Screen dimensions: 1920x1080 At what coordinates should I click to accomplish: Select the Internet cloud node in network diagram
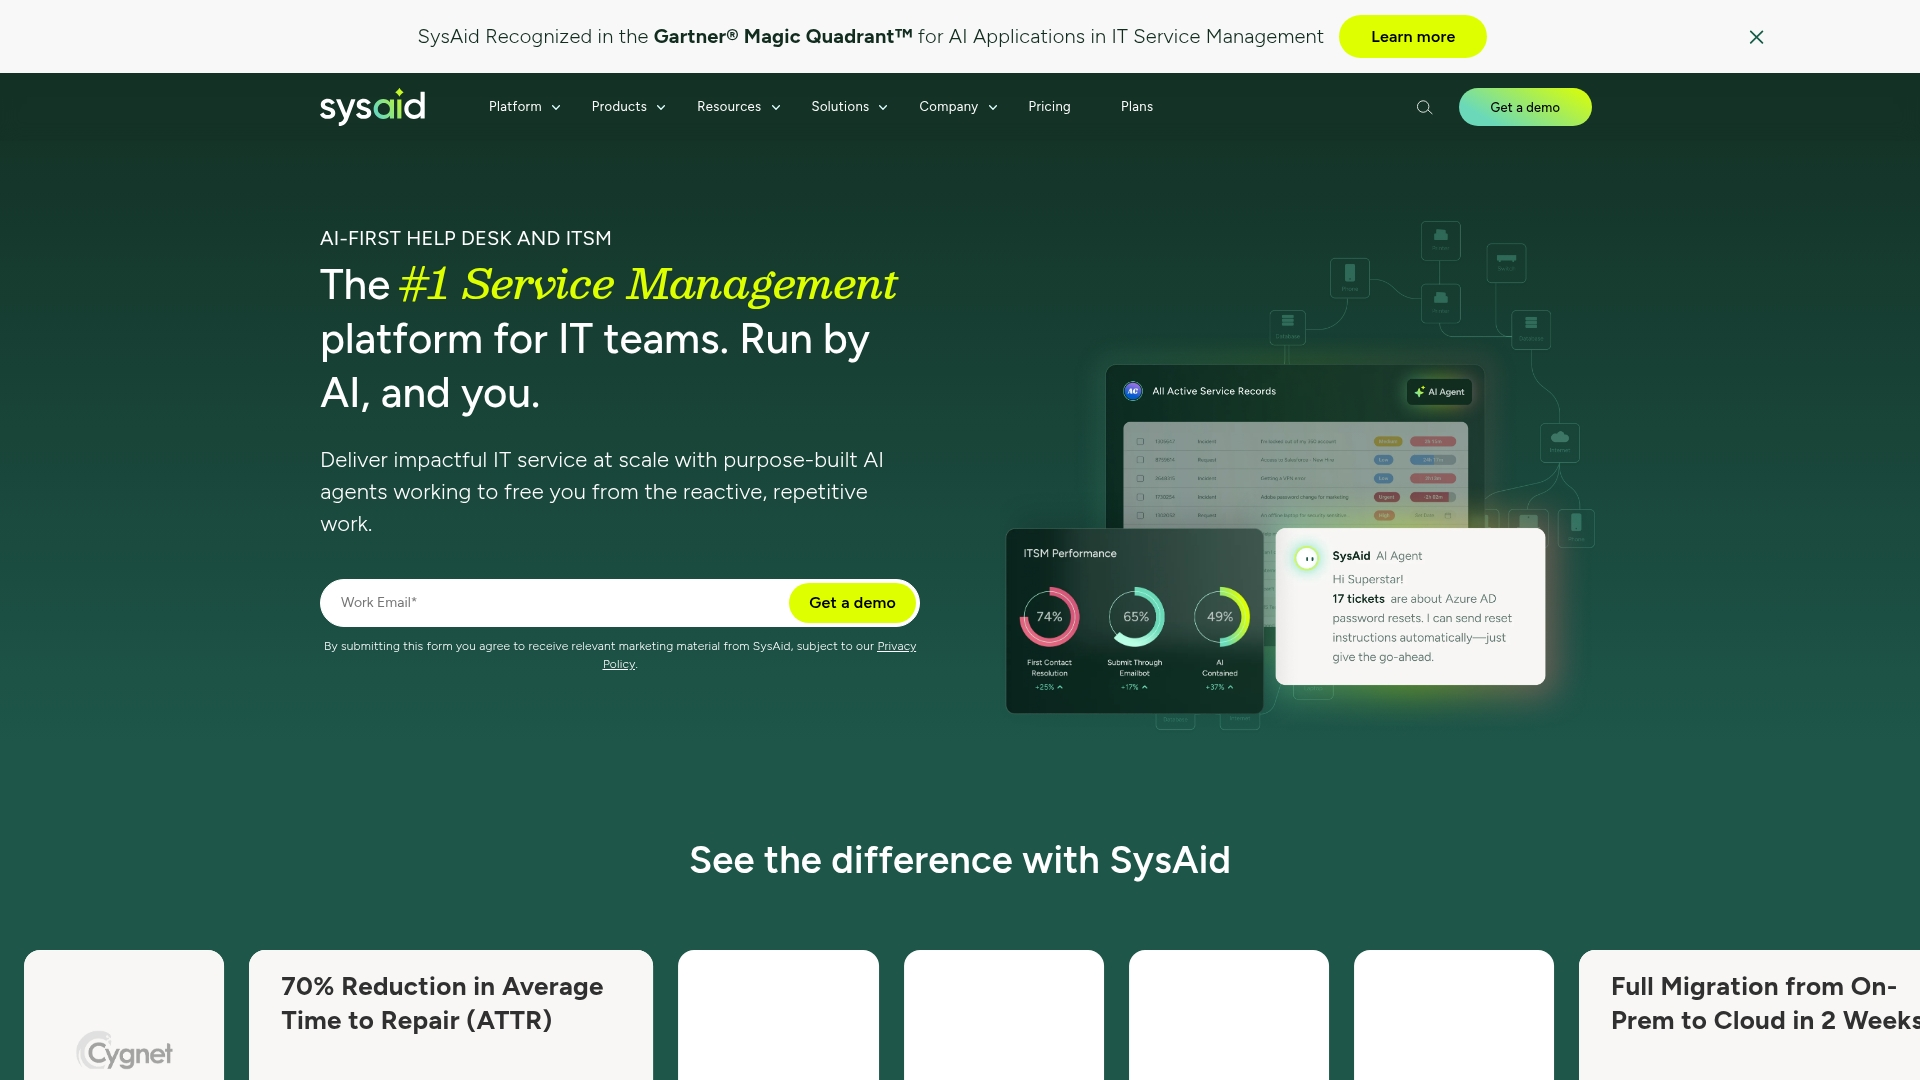coord(1559,443)
